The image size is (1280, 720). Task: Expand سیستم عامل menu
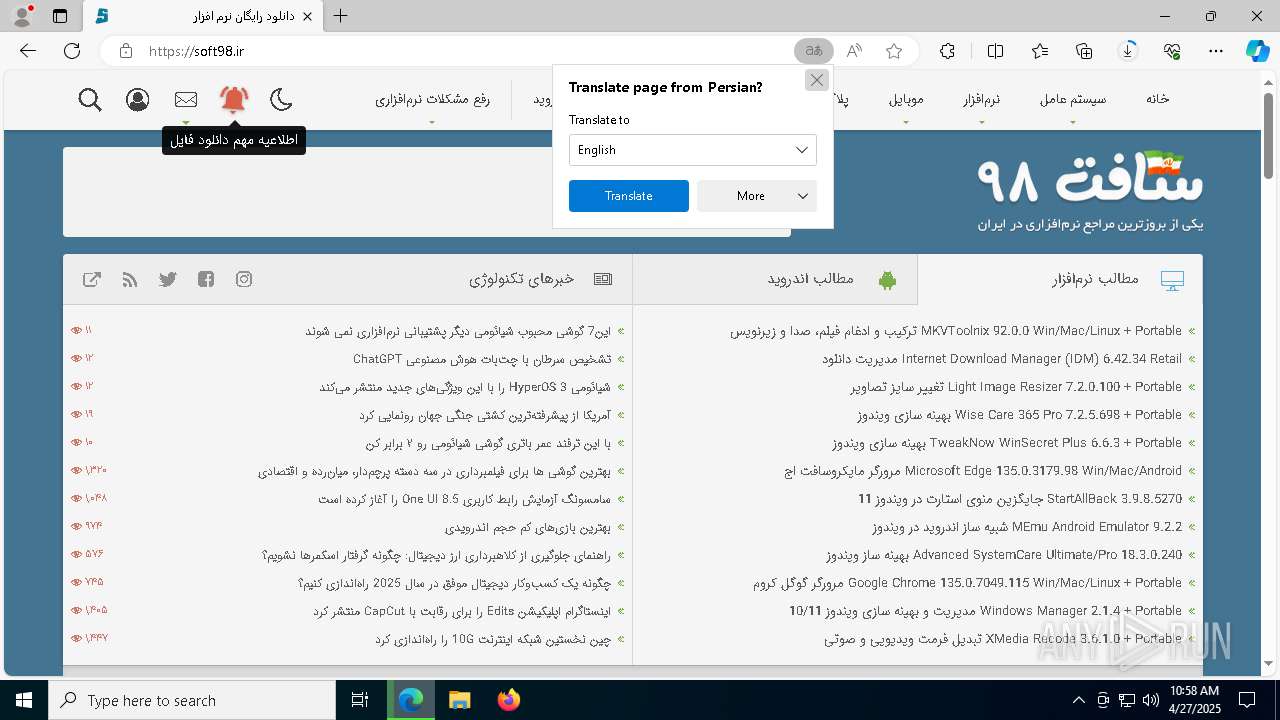[1073, 99]
